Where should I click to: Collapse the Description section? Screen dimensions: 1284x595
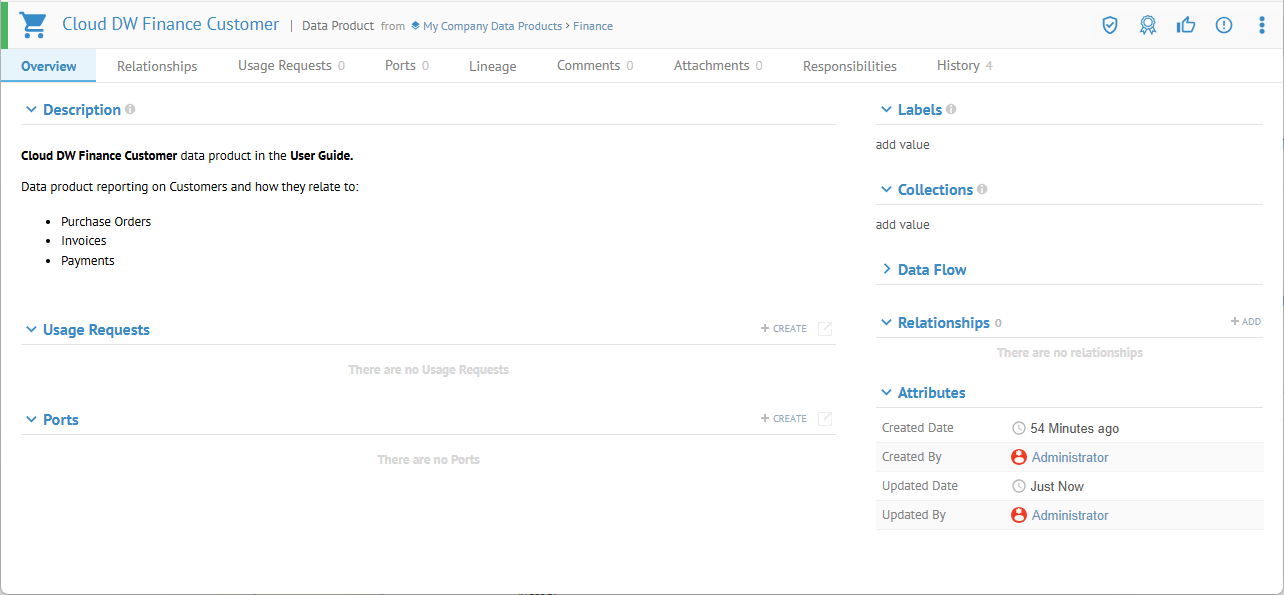click(x=31, y=110)
